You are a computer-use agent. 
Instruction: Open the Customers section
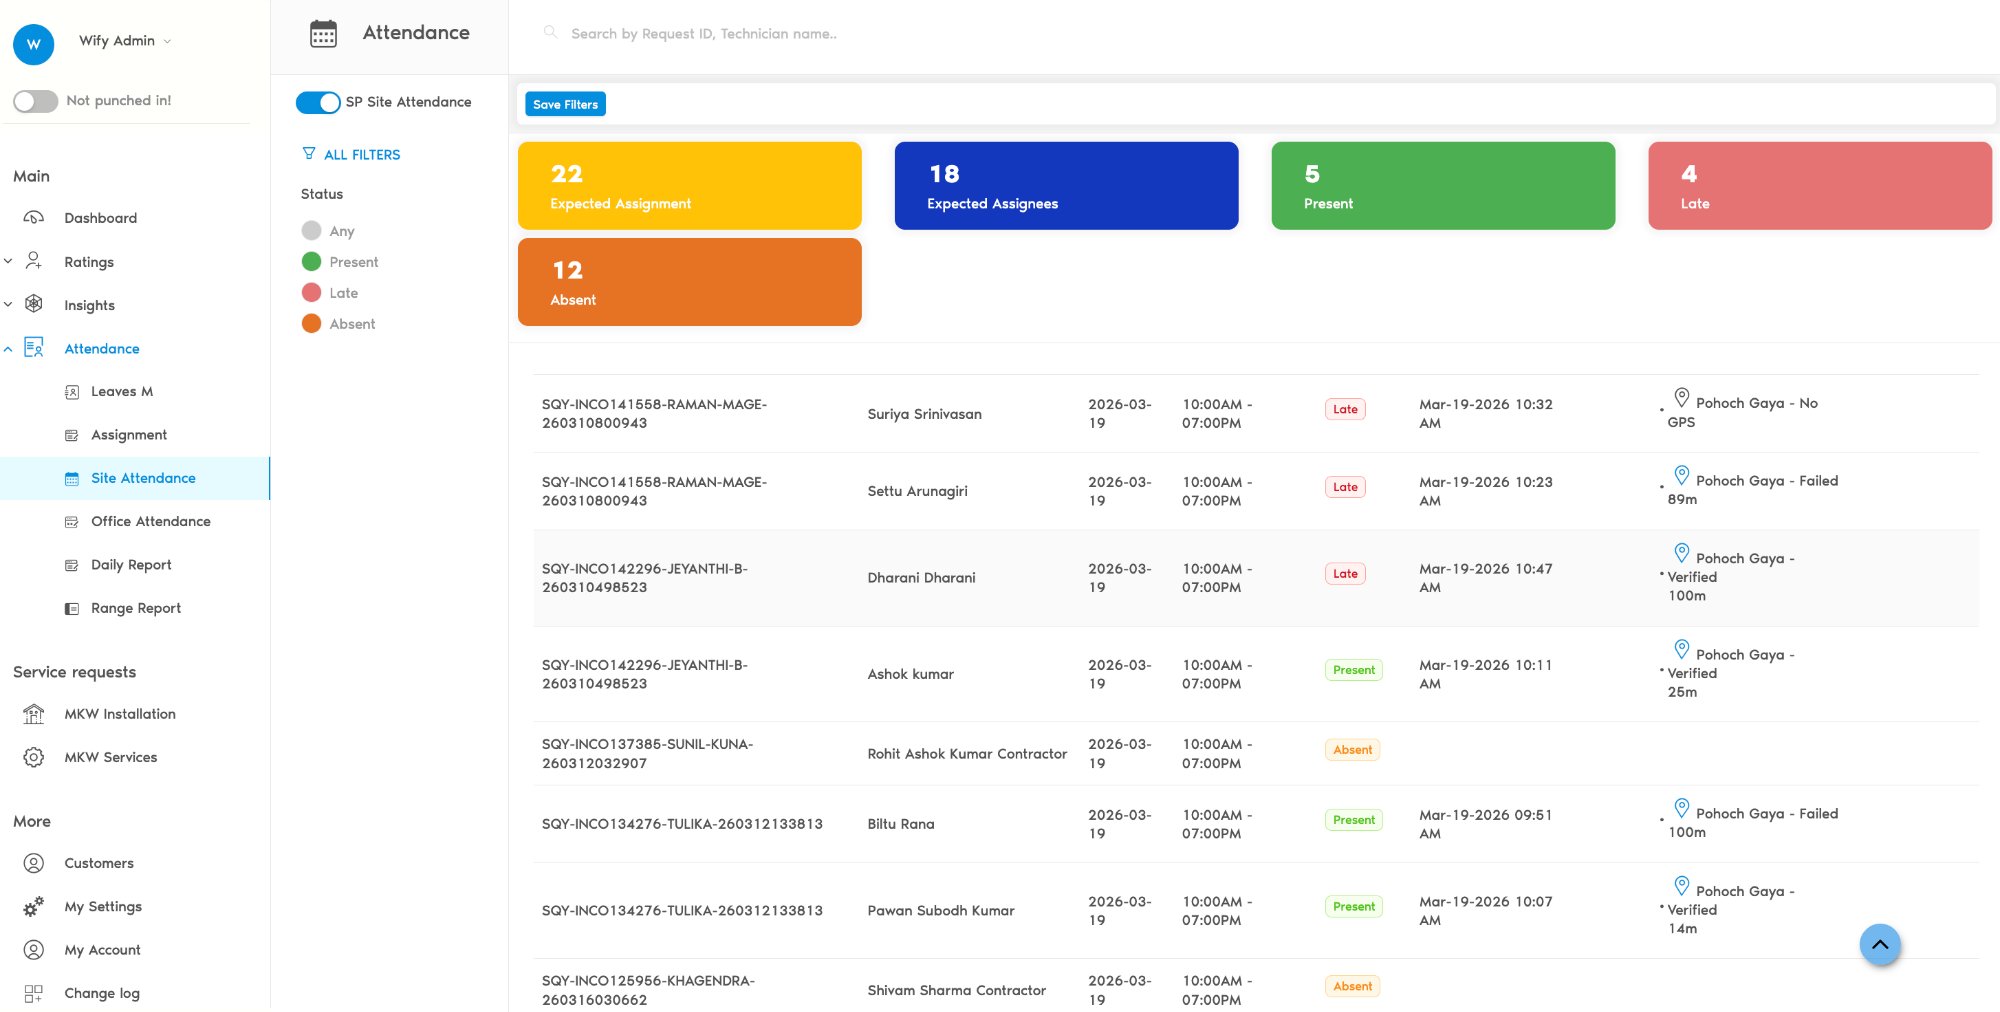(x=98, y=863)
